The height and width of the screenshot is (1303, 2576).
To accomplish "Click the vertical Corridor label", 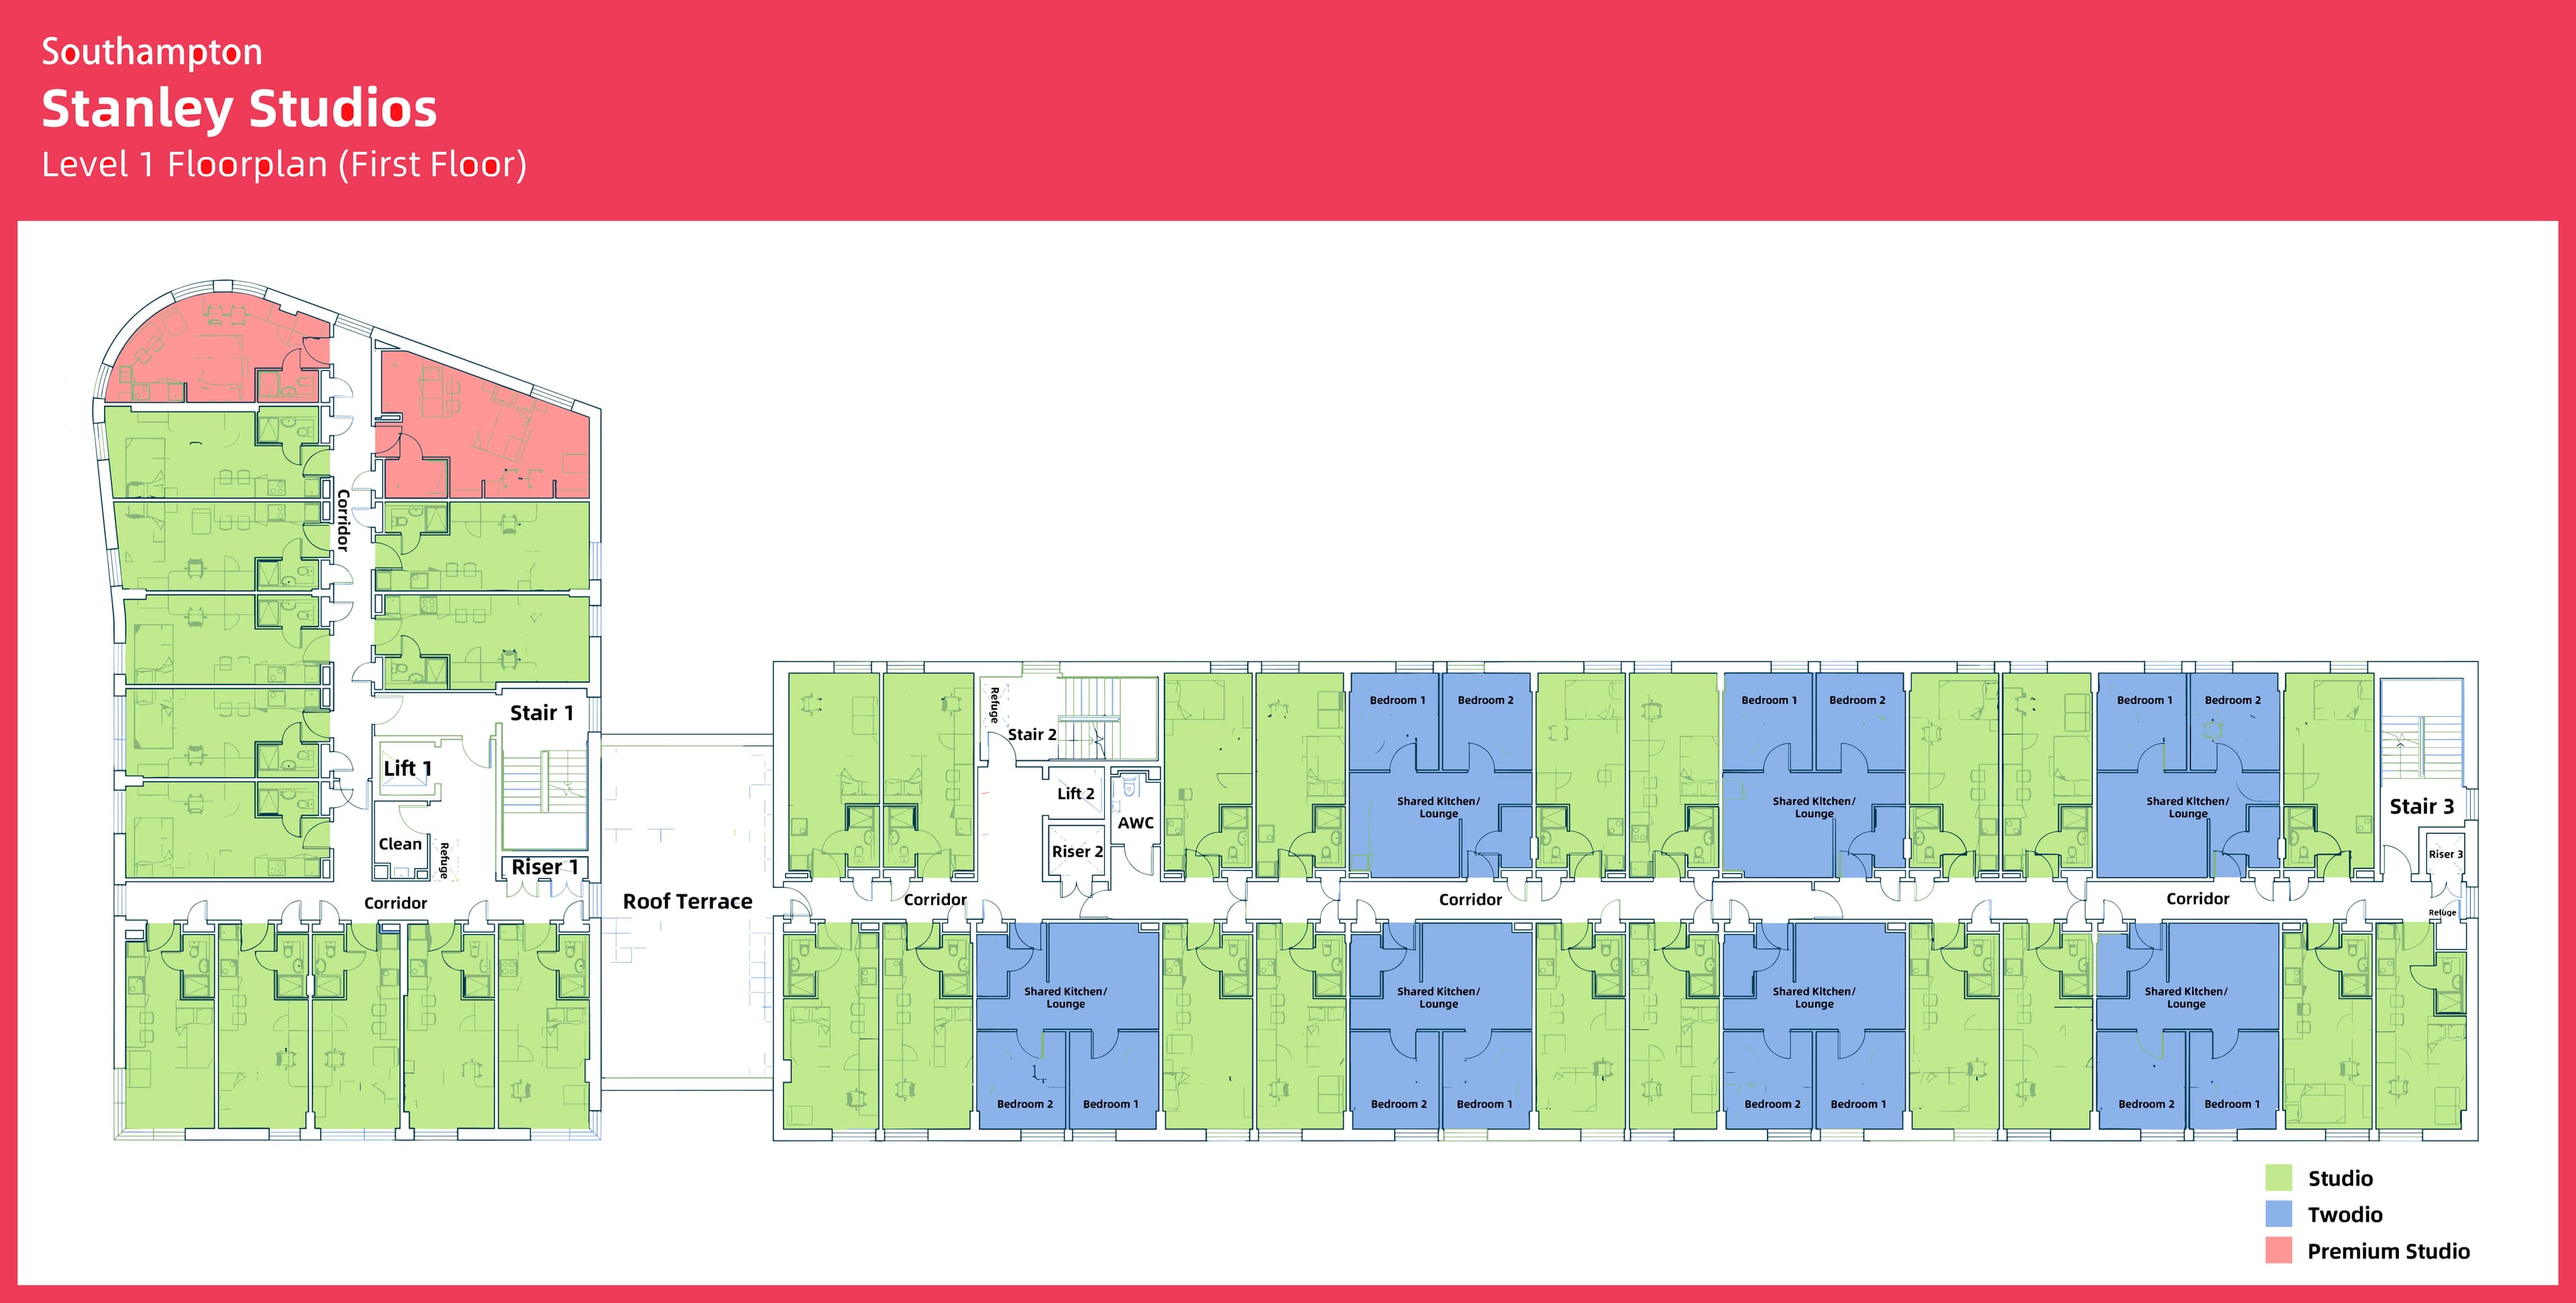I will point(343,520).
